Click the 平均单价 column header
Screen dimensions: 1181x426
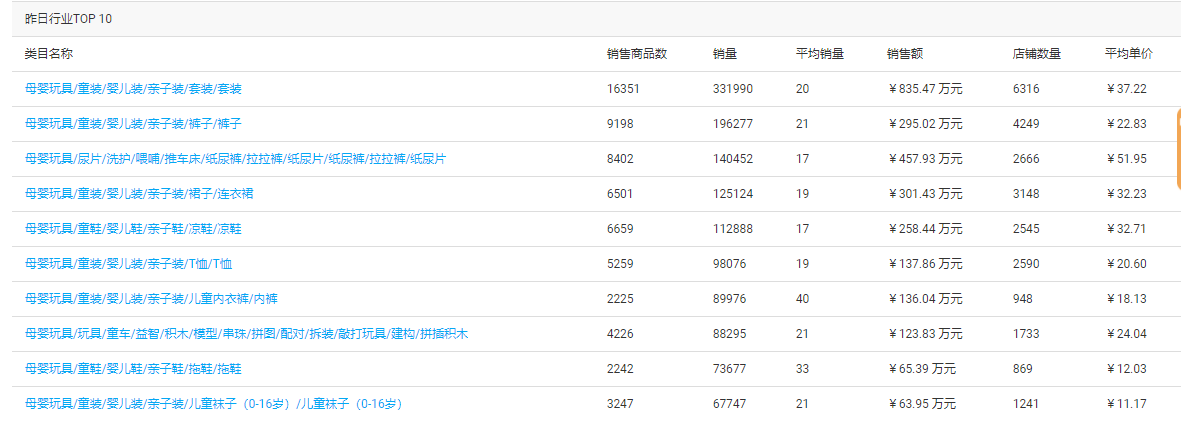click(1128, 54)
